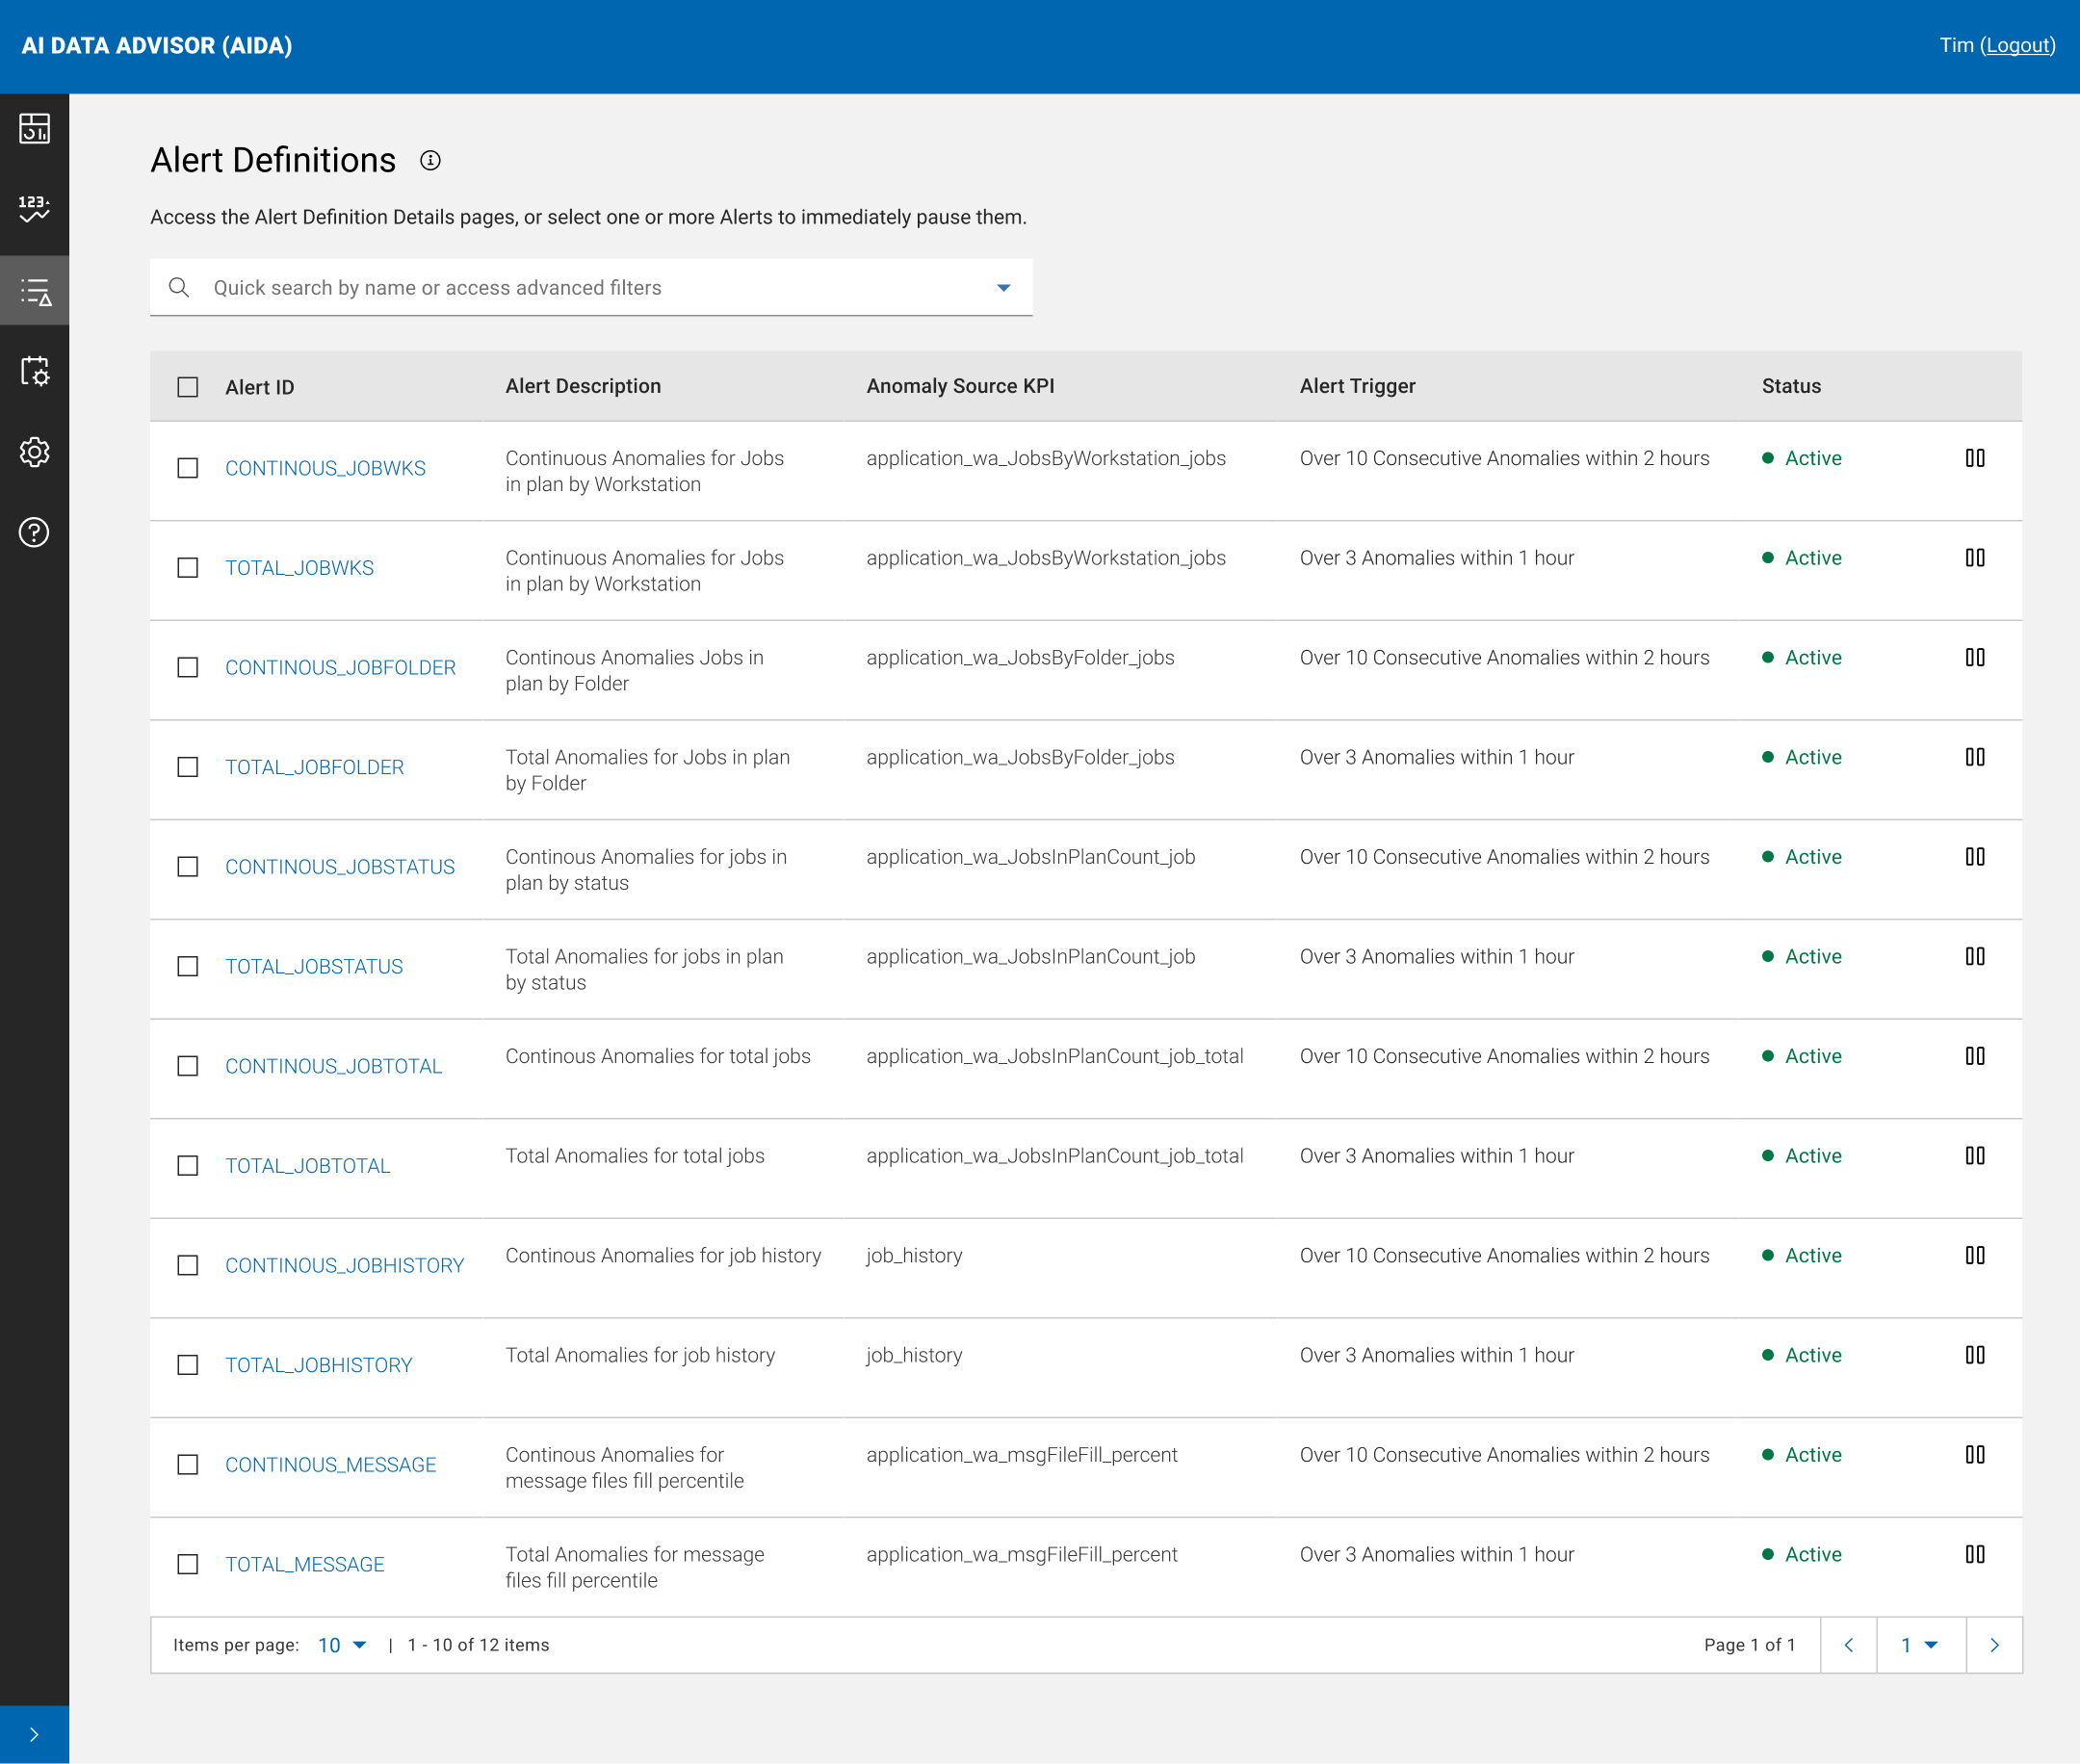Check the CONTINOUS_JOBHISTORY row checkbox

pos(188,1265)
